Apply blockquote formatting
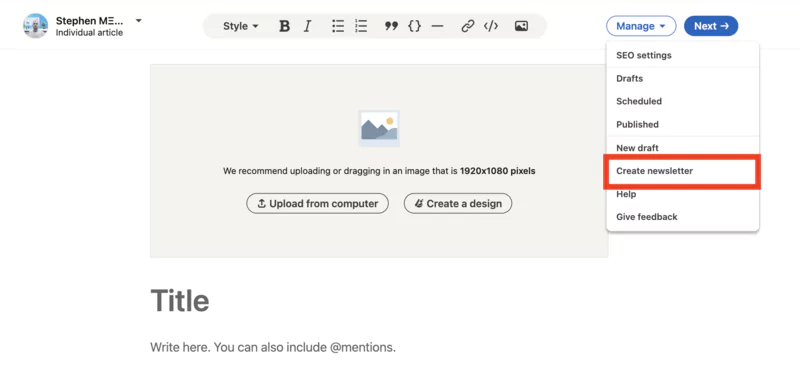Image resolution: width=800 pixels, height=376 pixels. 391,26
